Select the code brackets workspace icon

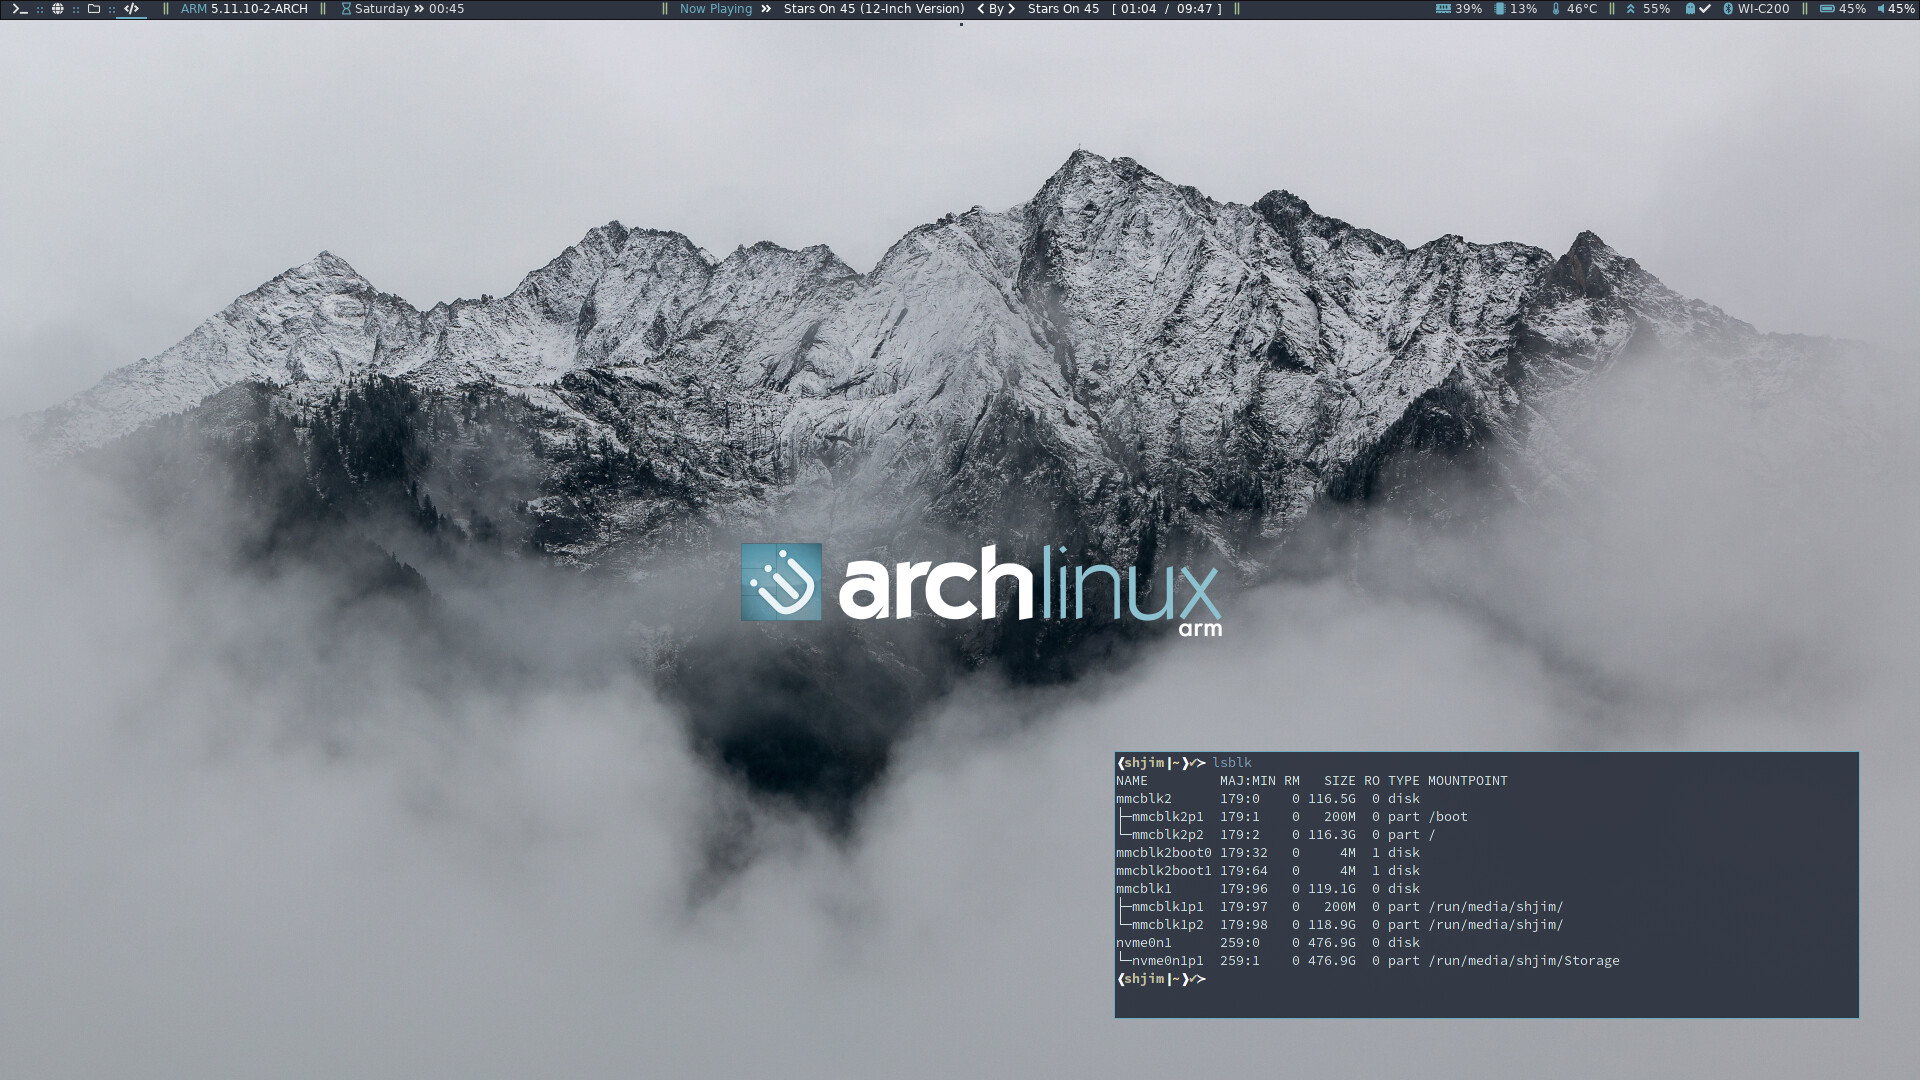click(x=131, y=9)
